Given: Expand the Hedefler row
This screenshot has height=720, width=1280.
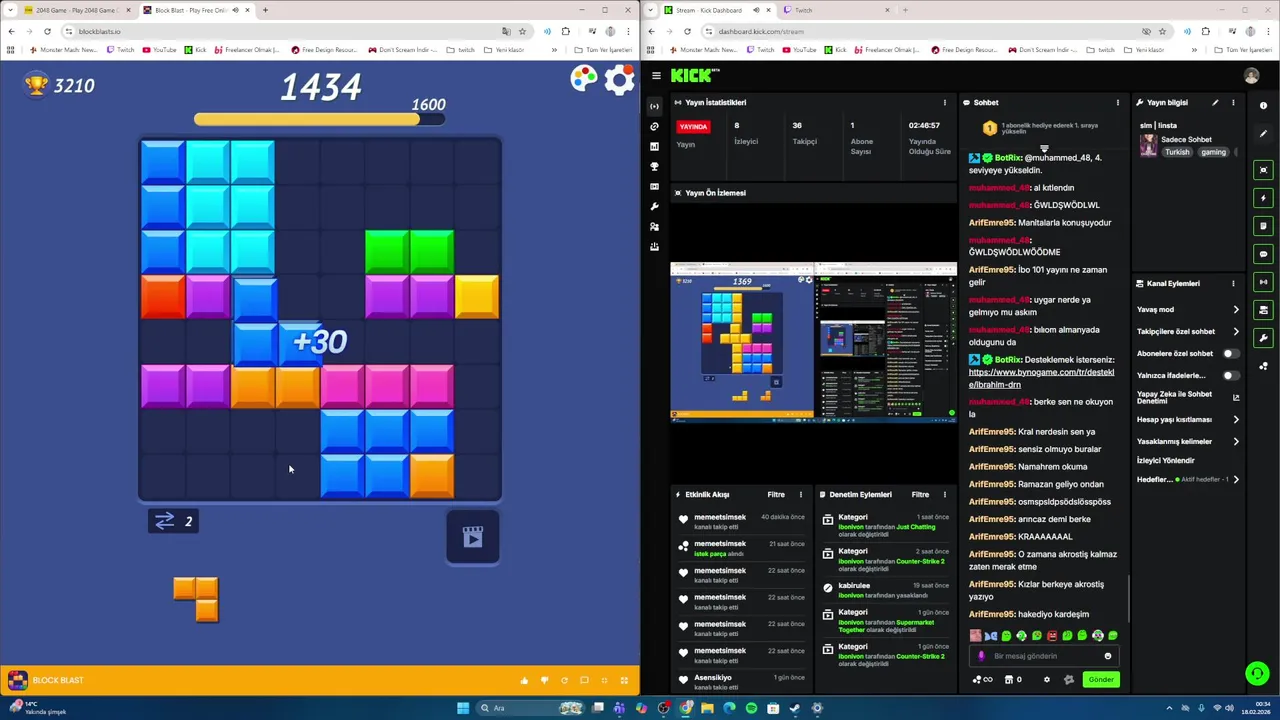Looking at the screenshot, I should click(x=1188, y=479).
